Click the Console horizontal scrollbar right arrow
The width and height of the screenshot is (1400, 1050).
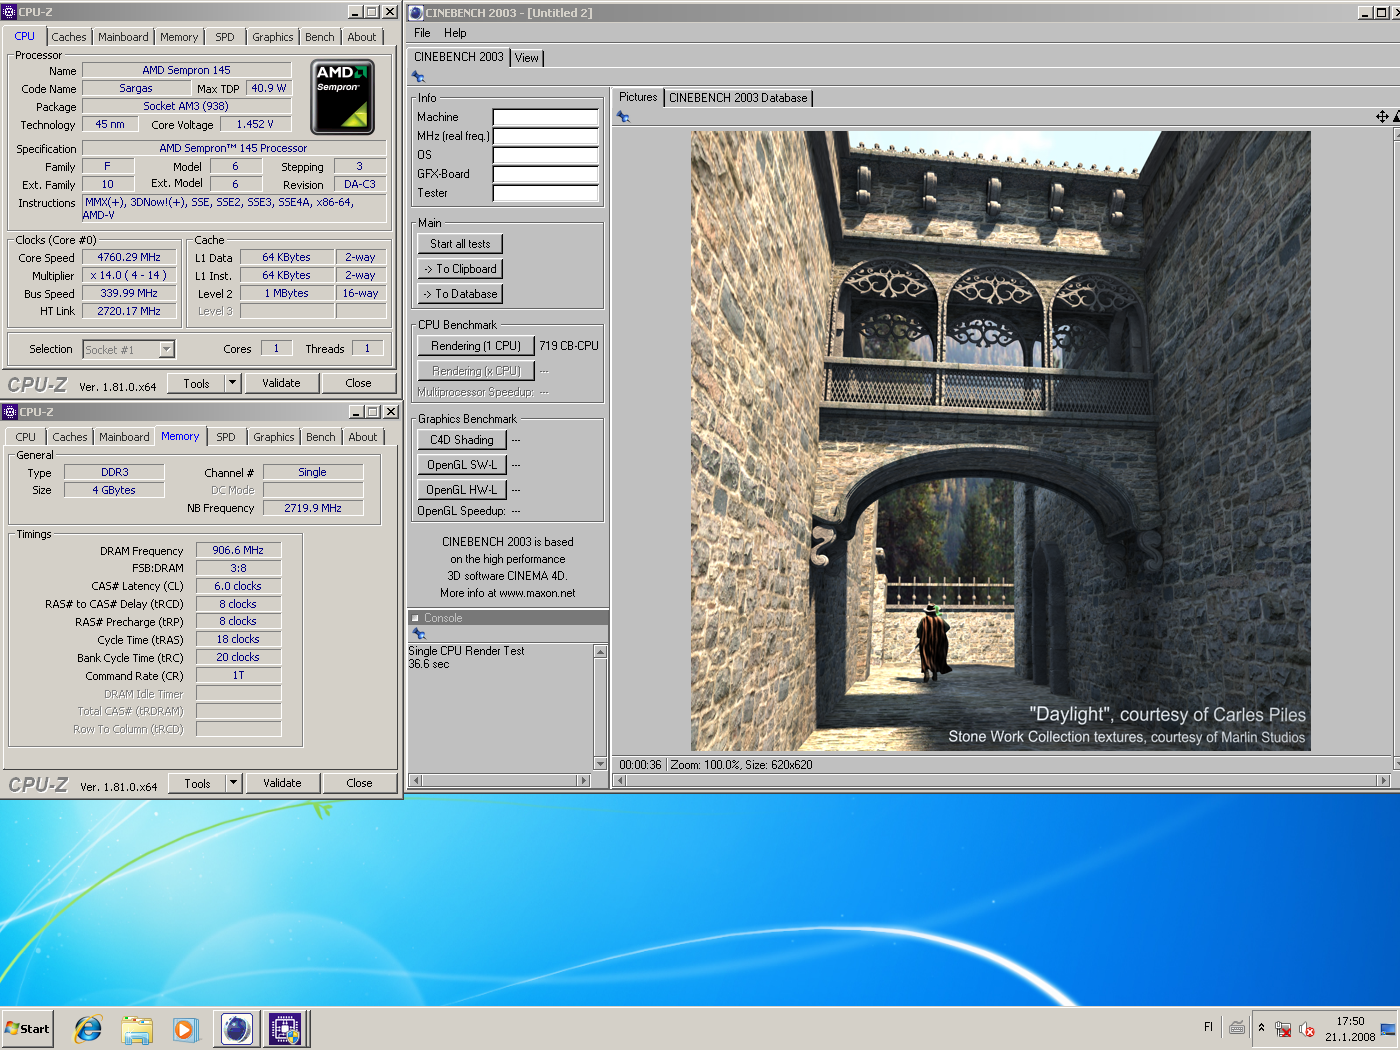point(584,780)
